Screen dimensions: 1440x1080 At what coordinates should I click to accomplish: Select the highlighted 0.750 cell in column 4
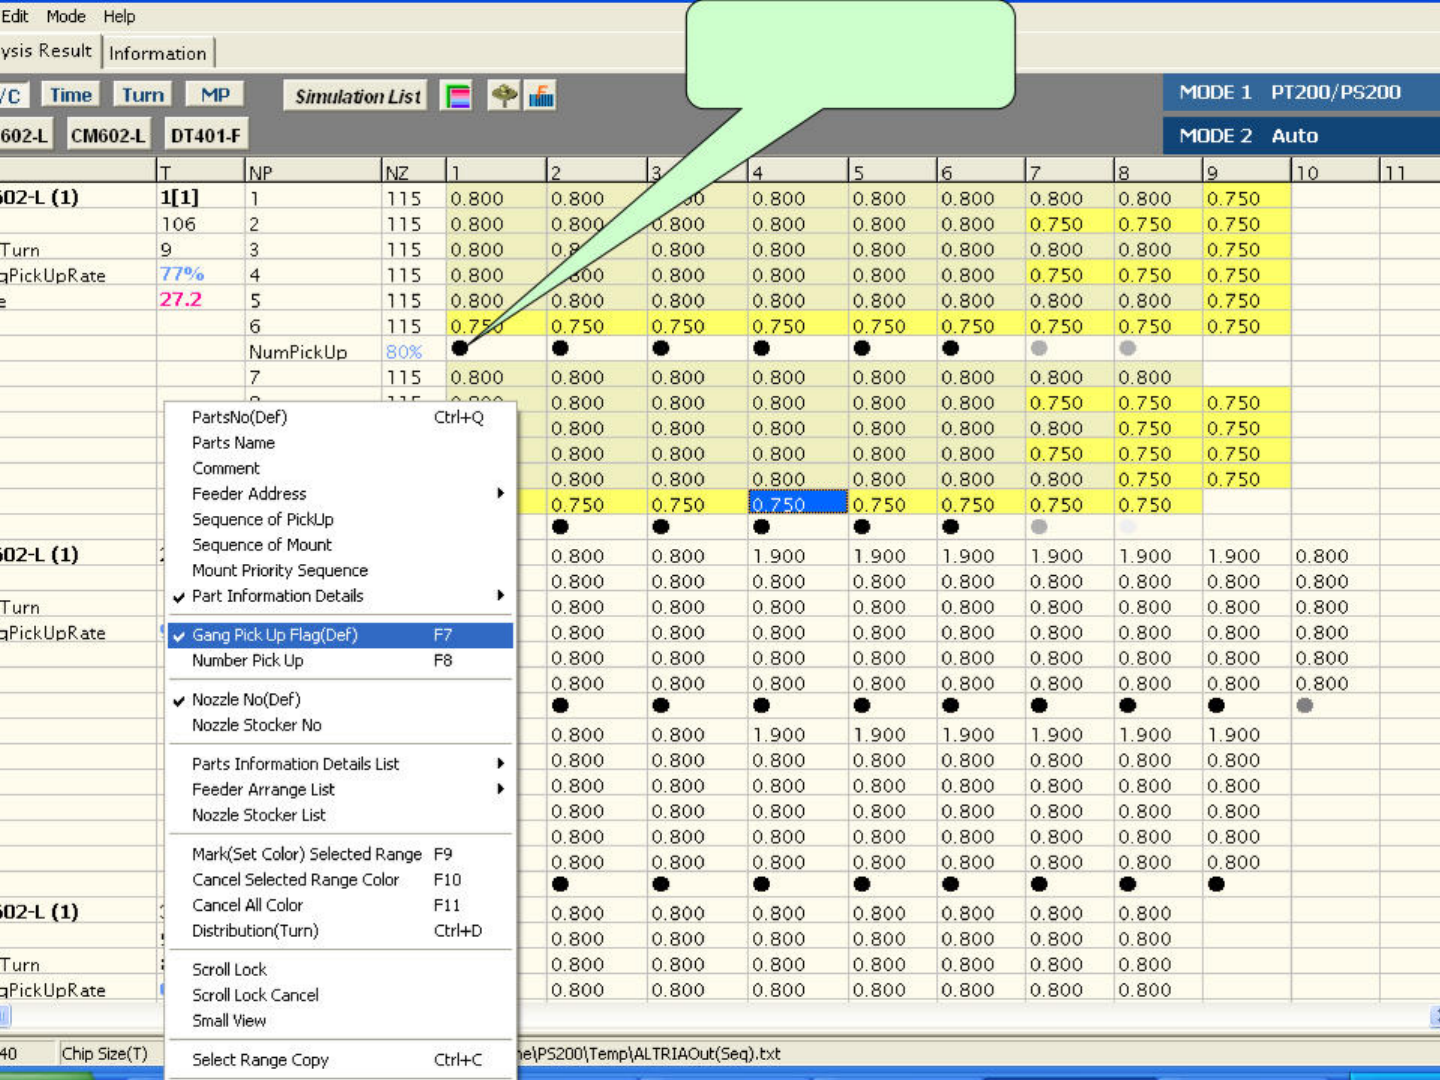(797, 505)
